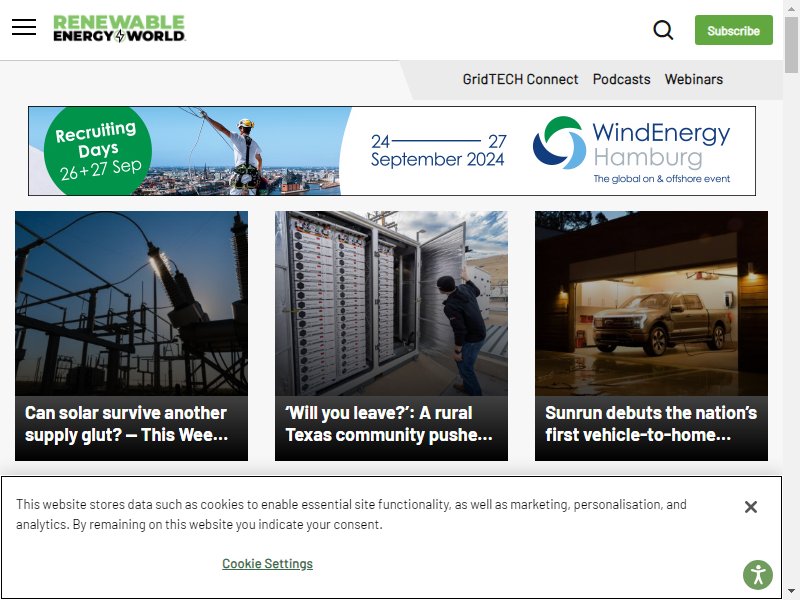Open the battery storage container photo
Screen dimensions: 800x600
[391, 304]
